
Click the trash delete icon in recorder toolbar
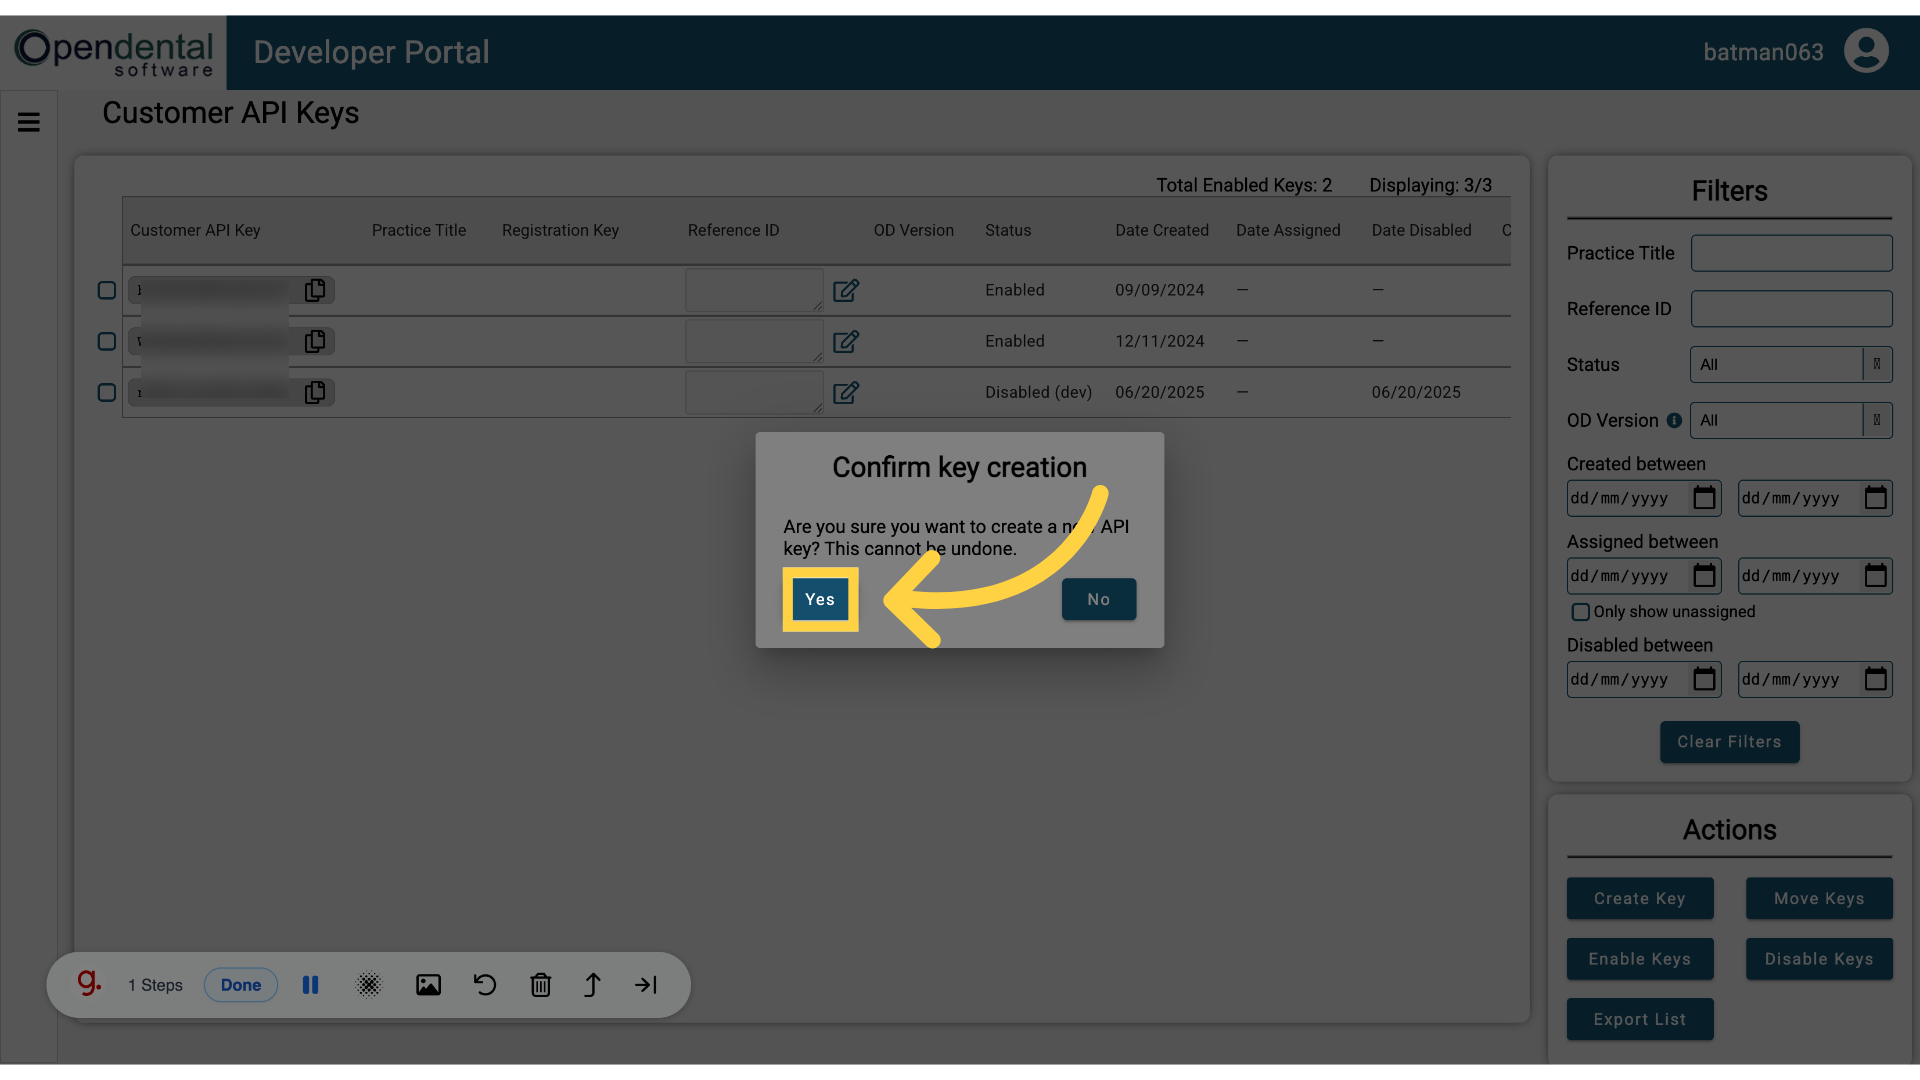tap(540, 985)
